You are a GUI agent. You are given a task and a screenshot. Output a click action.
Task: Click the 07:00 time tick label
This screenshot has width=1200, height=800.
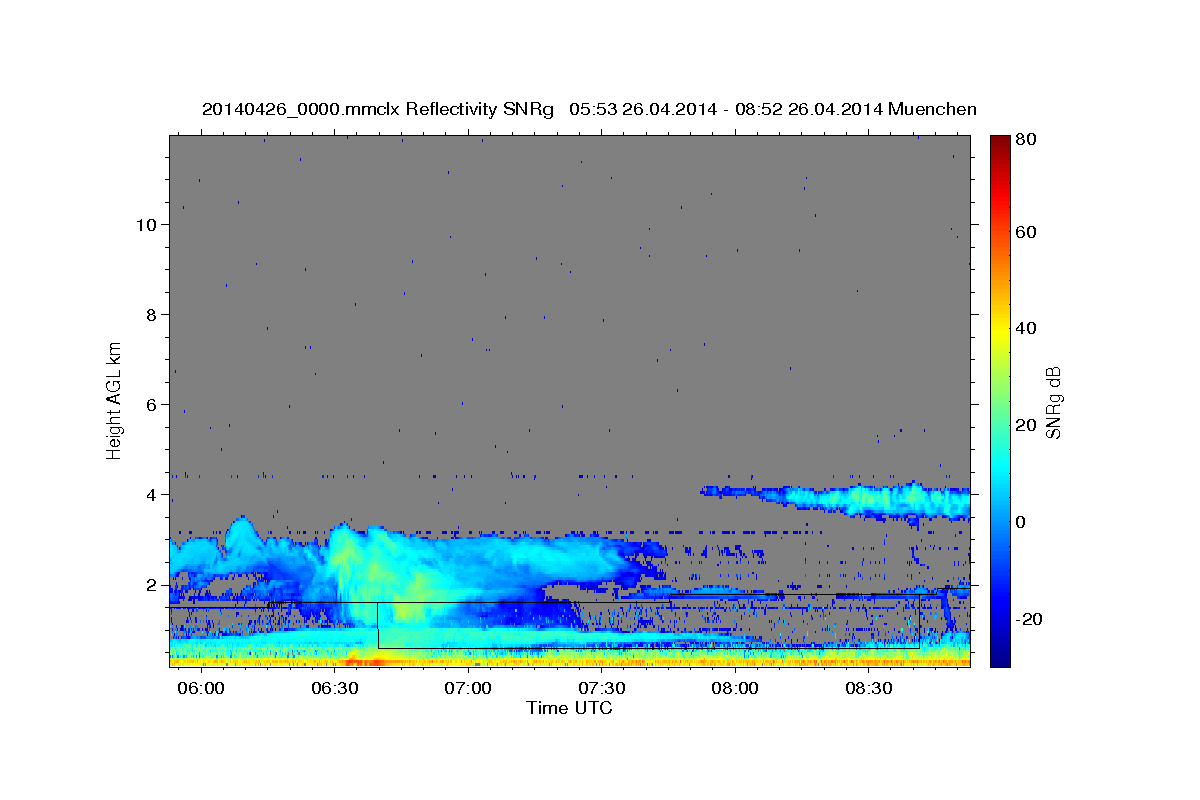[x=468, y=689]
